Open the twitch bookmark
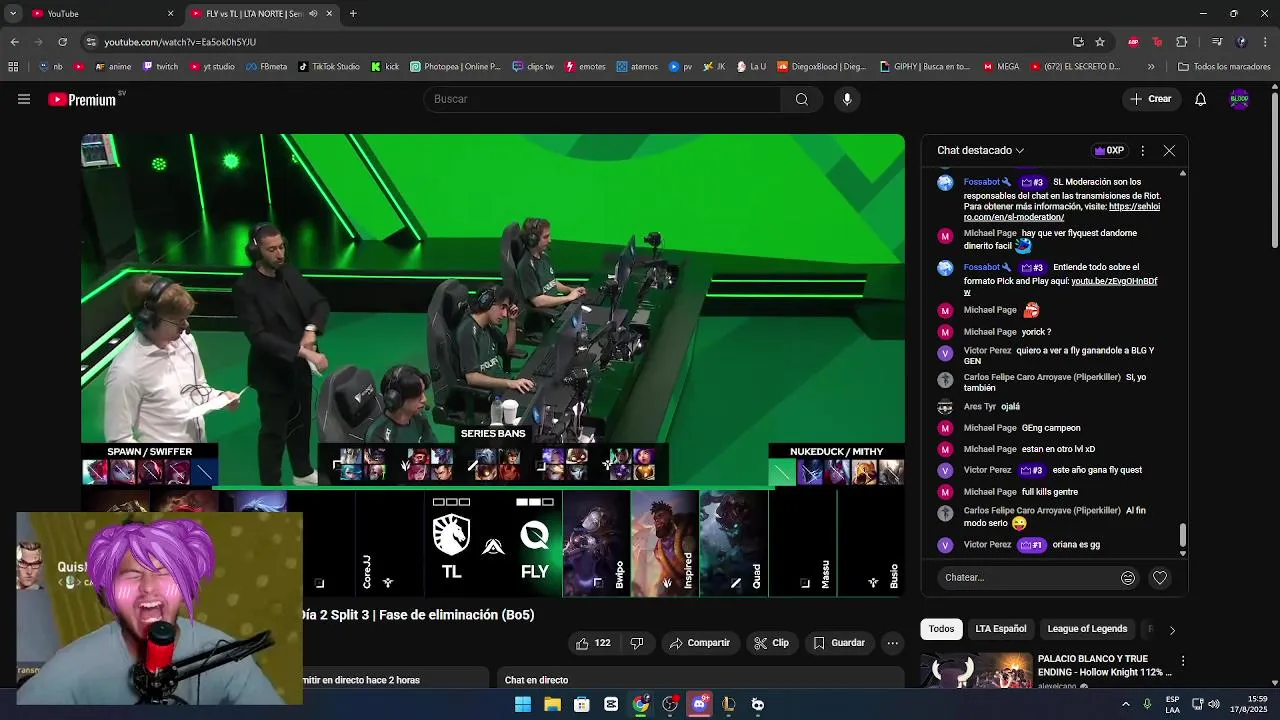Viewport: 1280px width, 720px height. tap(160, 67)
